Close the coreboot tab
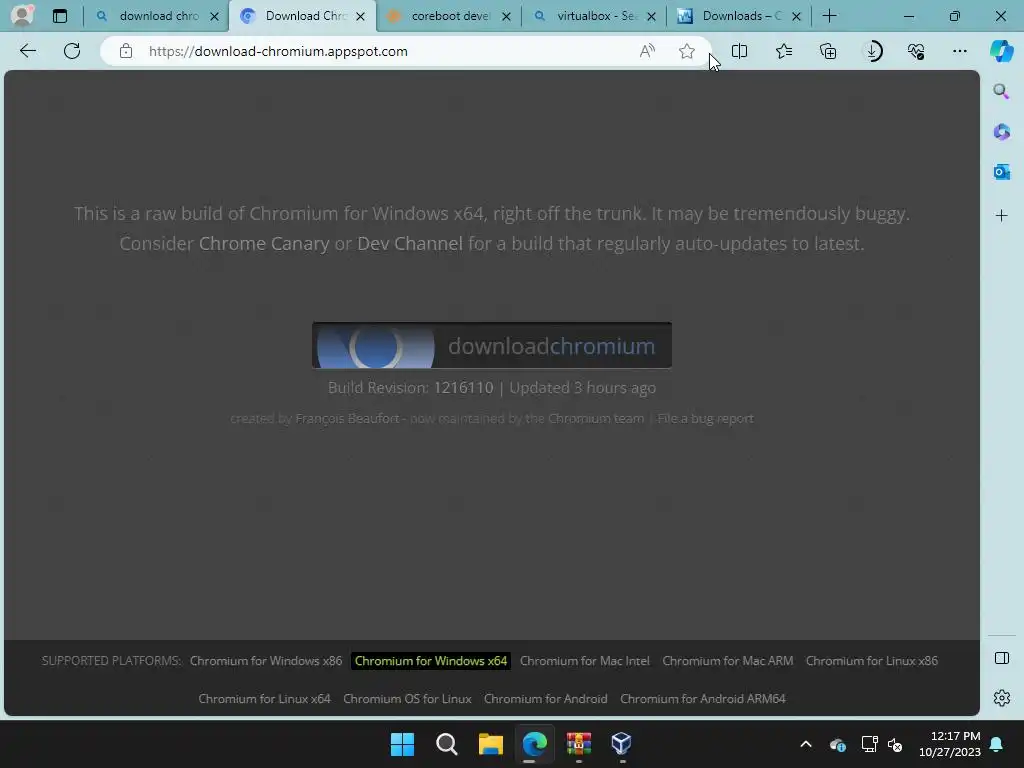 pyautogui.click(x=506, y=16)
